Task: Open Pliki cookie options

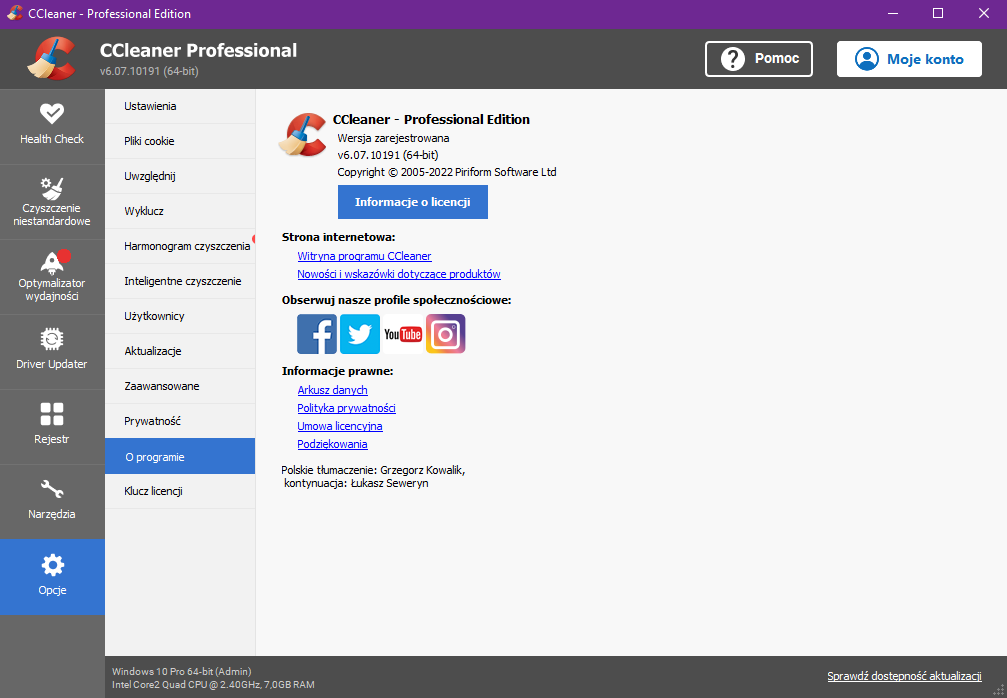Action: [180, 141]
